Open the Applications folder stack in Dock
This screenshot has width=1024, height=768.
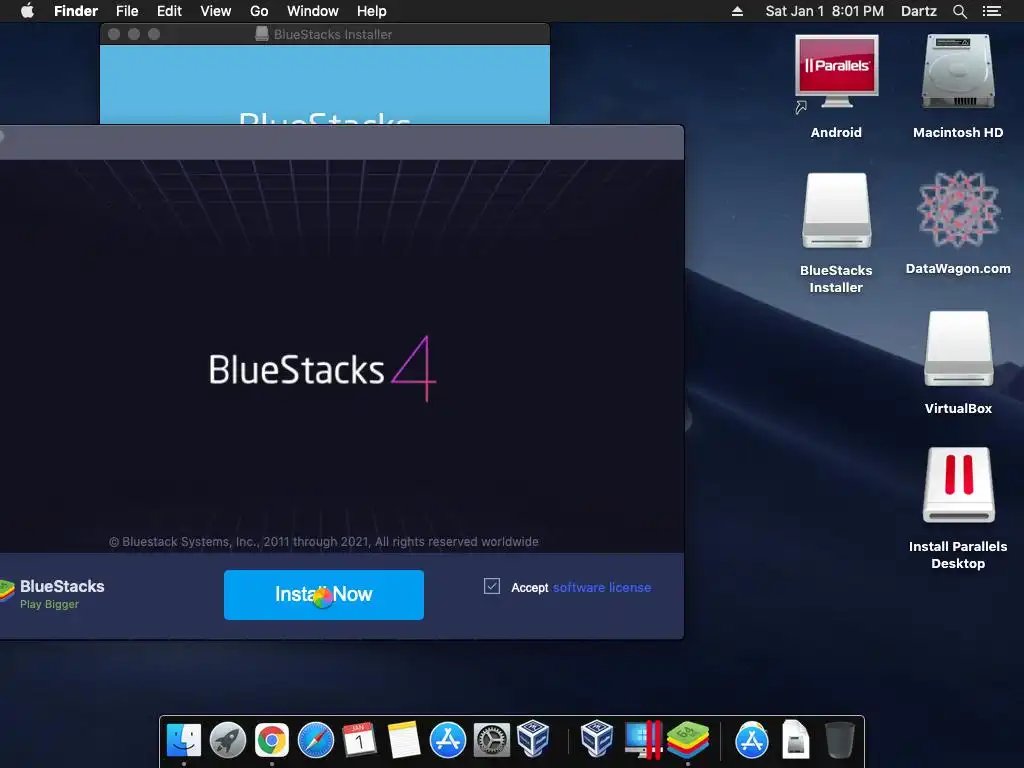(x=752, y=740)
